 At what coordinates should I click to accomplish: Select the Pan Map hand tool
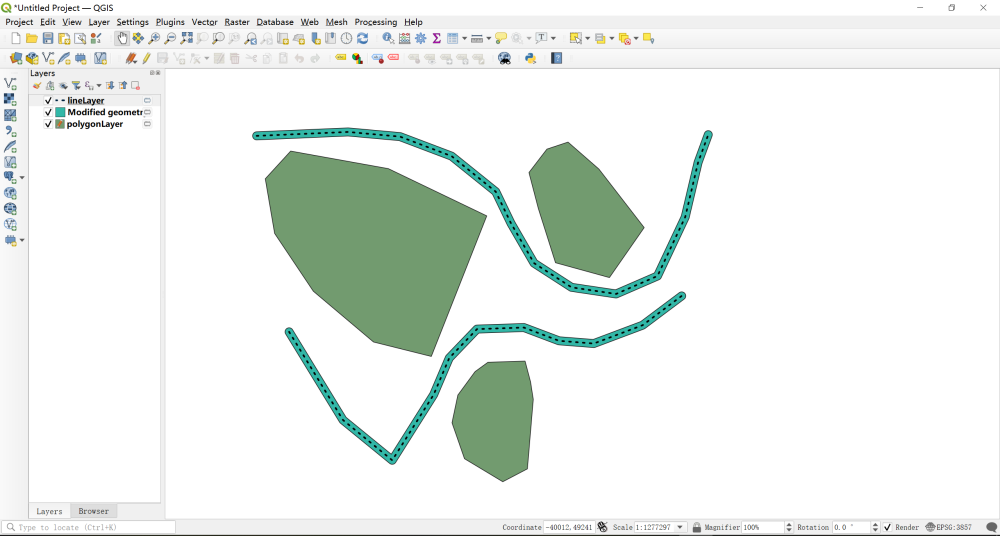[122, 38]
